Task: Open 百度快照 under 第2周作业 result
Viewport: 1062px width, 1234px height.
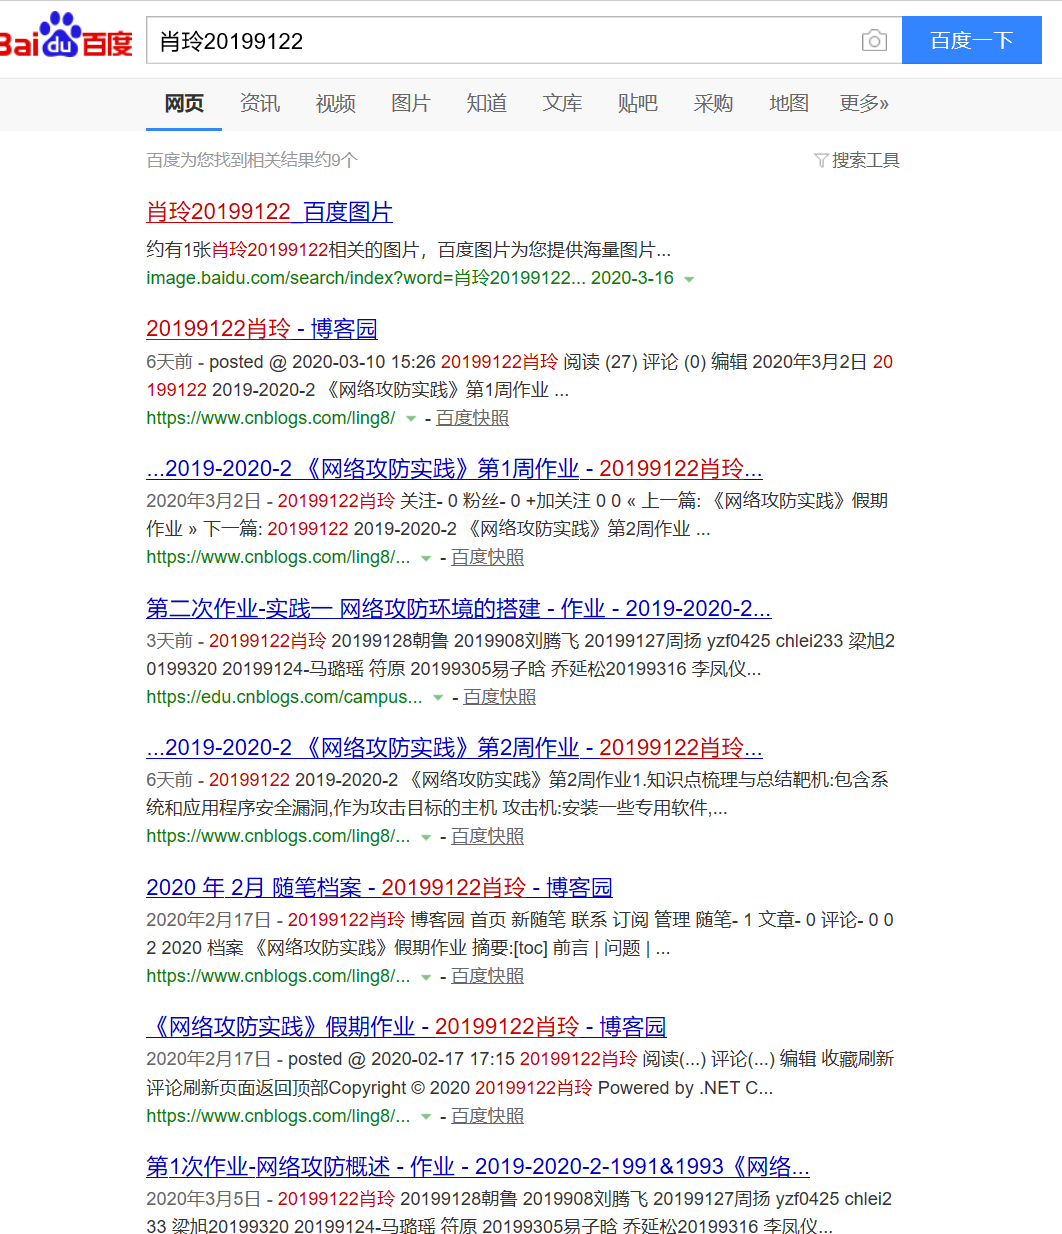Action: [487, 836]
